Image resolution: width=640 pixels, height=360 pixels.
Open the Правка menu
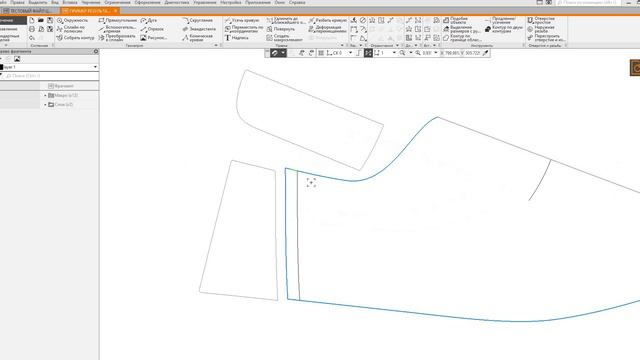pyautogui.click(x=18, y=2)
